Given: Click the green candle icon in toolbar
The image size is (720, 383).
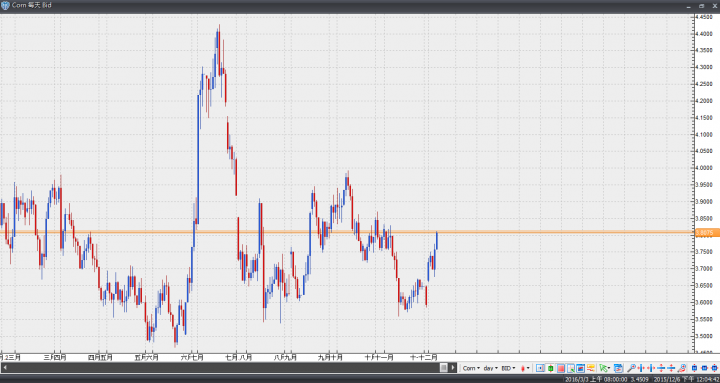Looking at the screenshot, I should [x=550, y=368].
